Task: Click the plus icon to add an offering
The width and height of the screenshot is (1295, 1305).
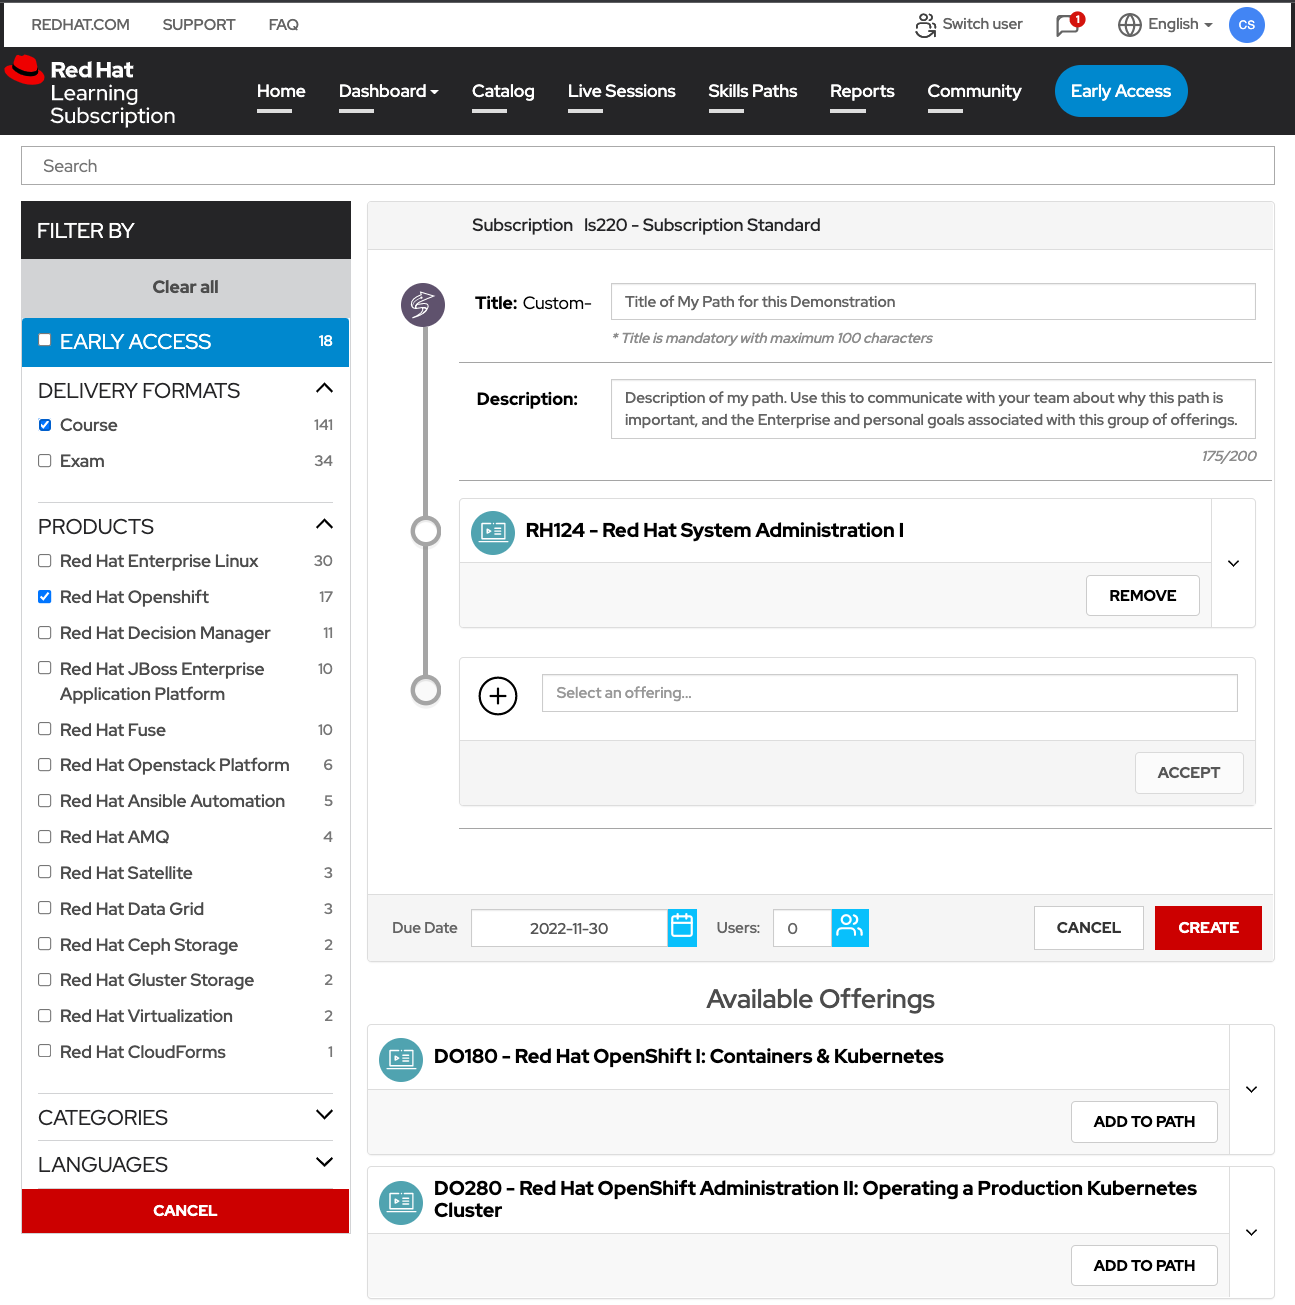Action: tap(498, 696)
